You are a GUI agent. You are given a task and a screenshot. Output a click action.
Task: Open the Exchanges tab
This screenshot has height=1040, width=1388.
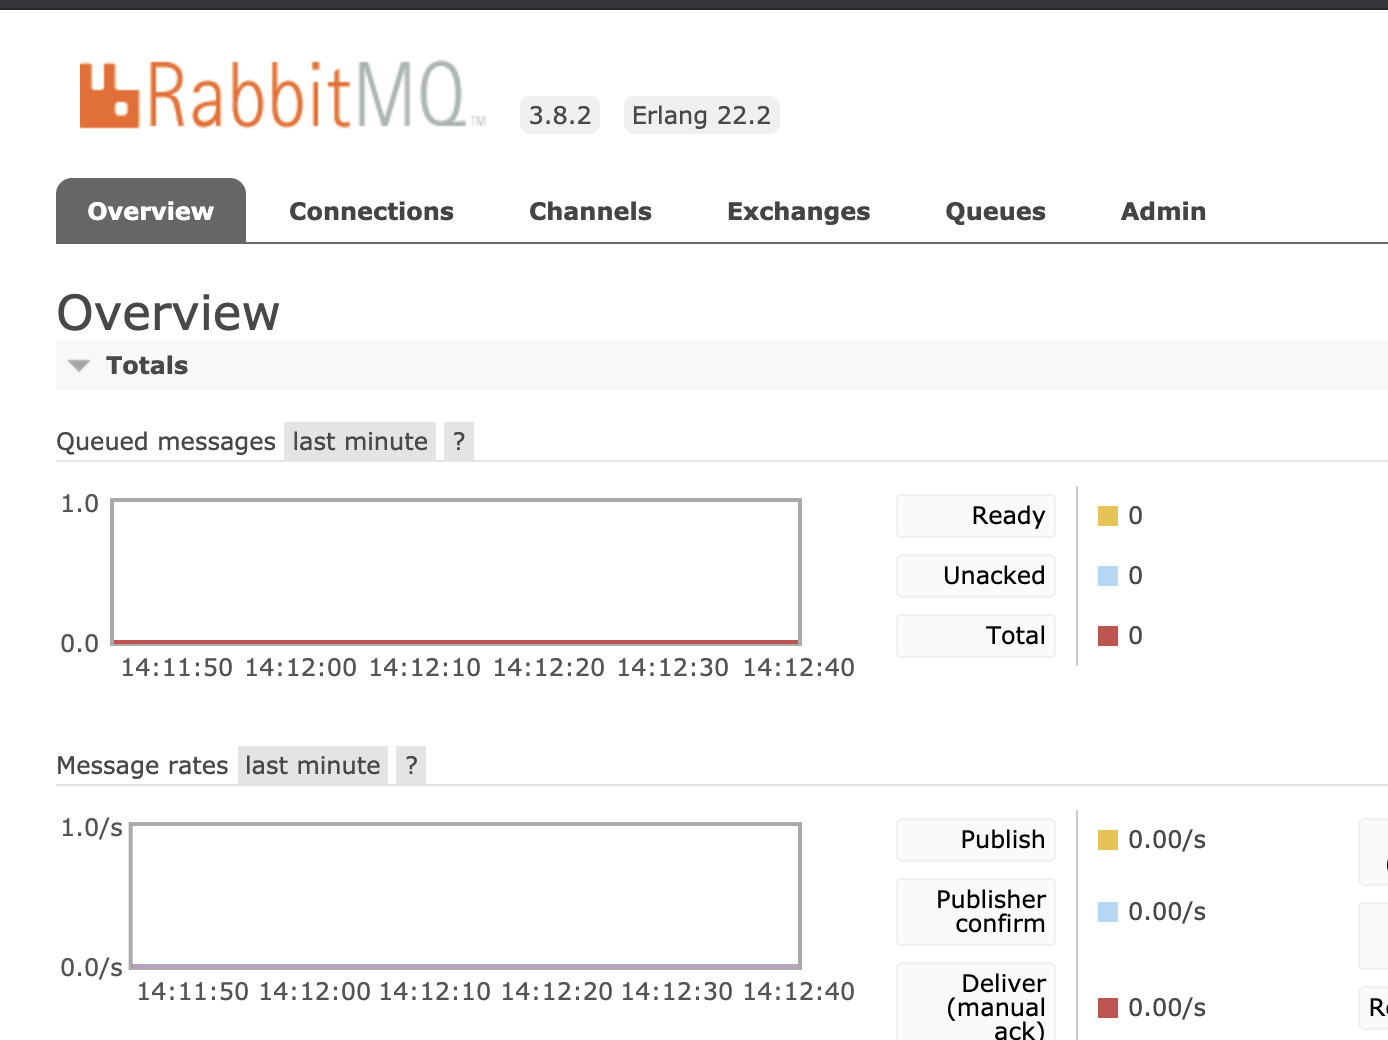click(x=798, y=211)
